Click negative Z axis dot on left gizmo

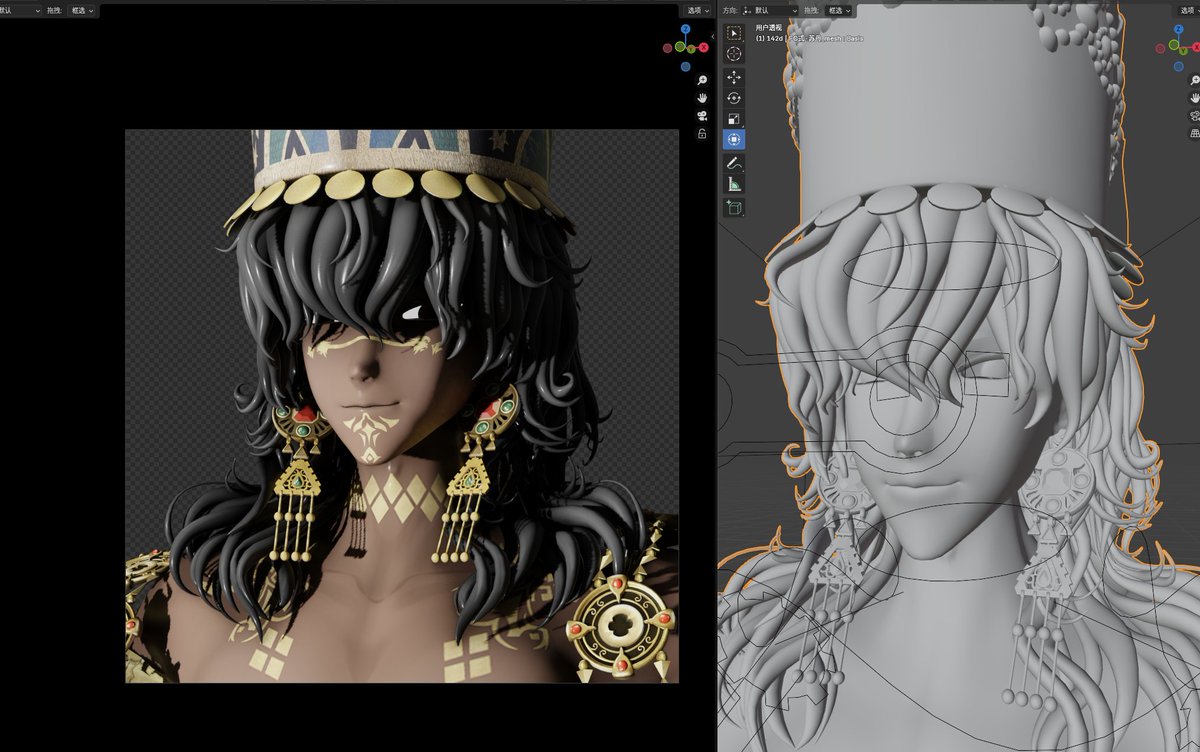pyautogui.click(x=685, y=66)
